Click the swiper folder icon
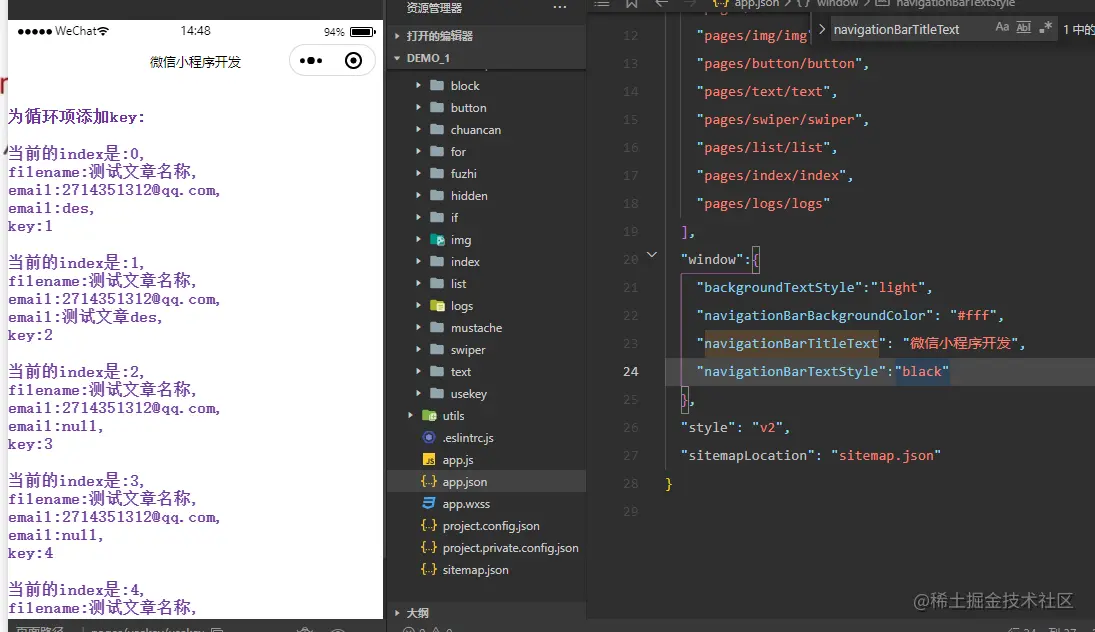Viewport: 1095px width, 632px height. point(437,349)
